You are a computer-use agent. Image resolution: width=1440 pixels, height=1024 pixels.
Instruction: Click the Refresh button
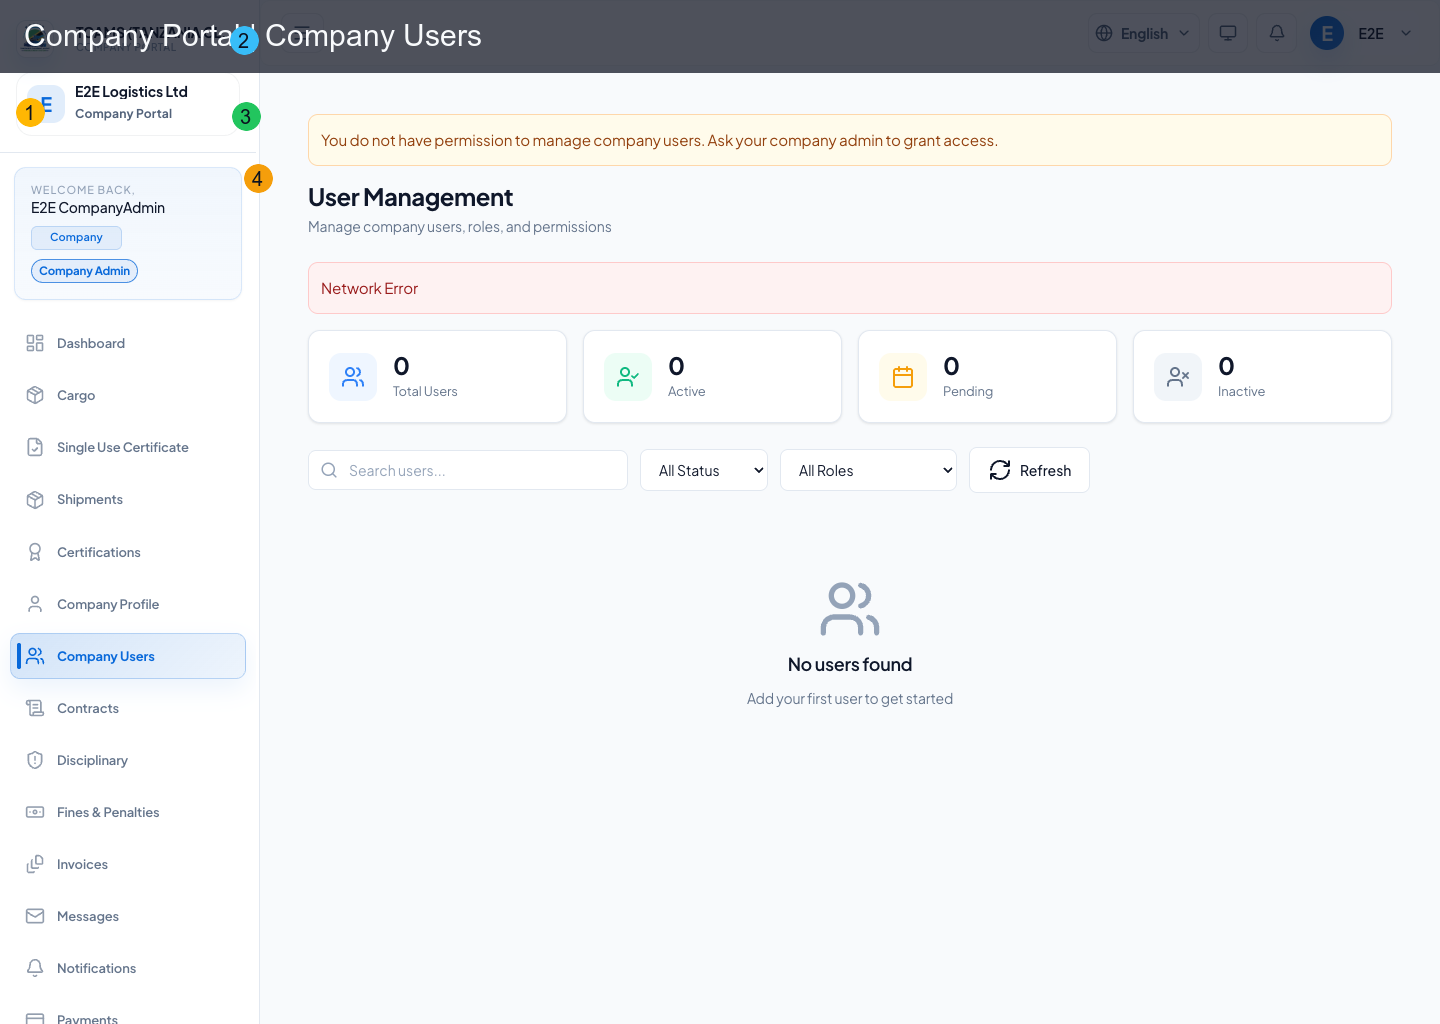pyautogui.click(x=1029, y=470)
